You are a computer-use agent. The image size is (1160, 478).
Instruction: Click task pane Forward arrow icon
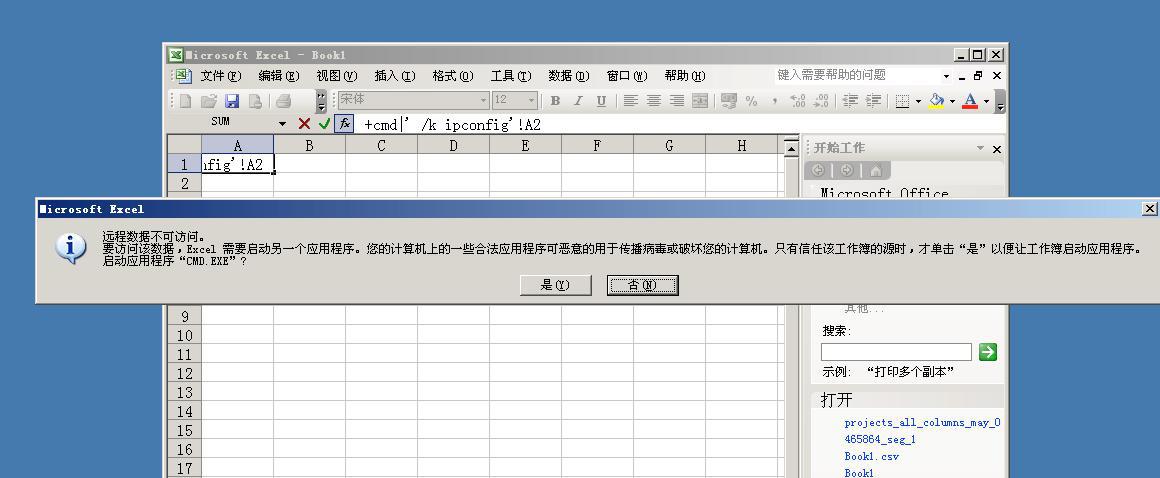[846, 171]
